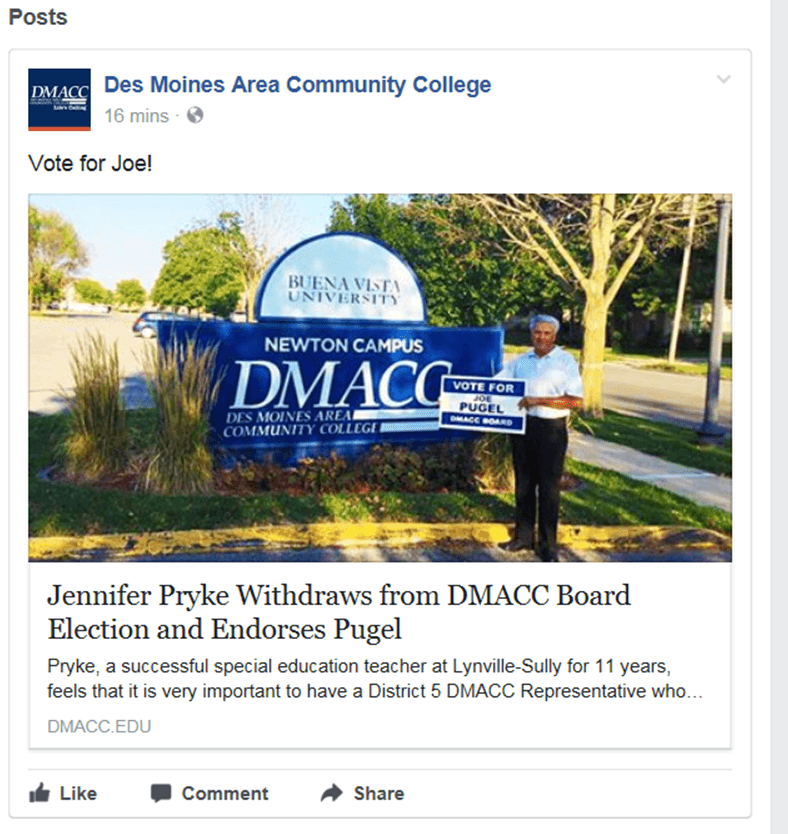The image size is (788, 834).
Task: Click the DMACC profile picture logo
Action: pos(59,99)
